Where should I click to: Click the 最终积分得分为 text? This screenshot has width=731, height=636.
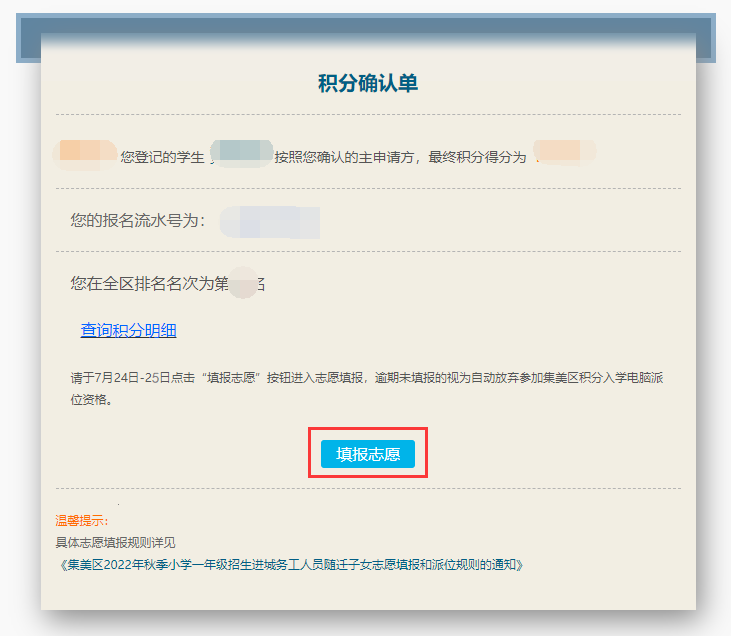[x=477, y=157]
